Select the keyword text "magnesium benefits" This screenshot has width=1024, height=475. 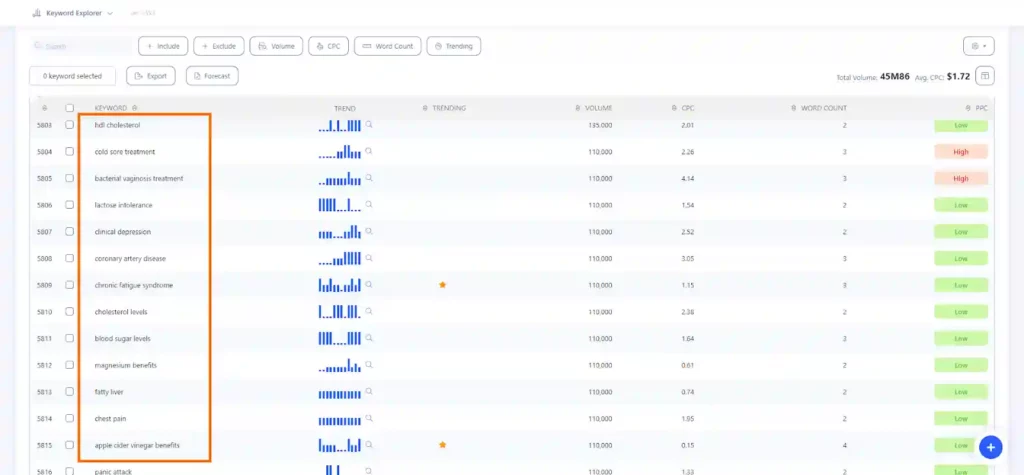[125, 365]
